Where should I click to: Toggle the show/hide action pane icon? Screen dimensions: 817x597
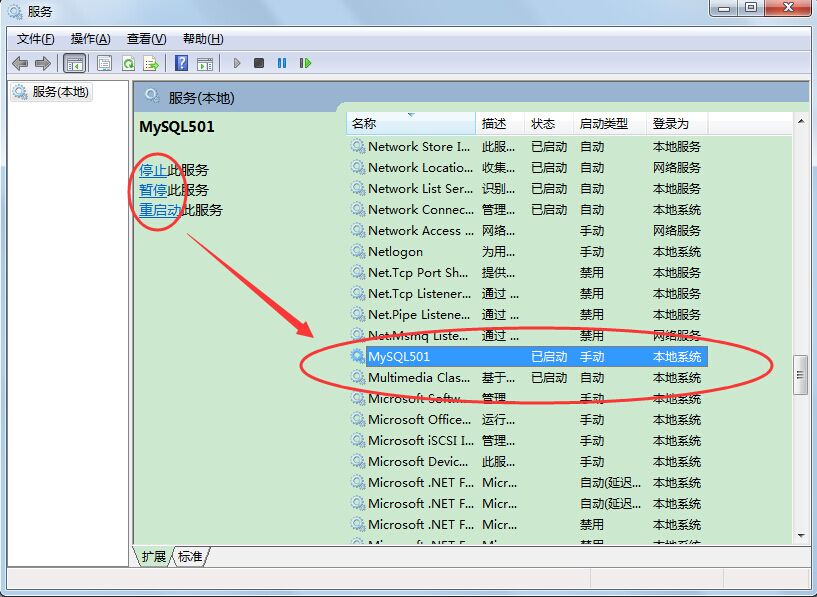point(205,64)
